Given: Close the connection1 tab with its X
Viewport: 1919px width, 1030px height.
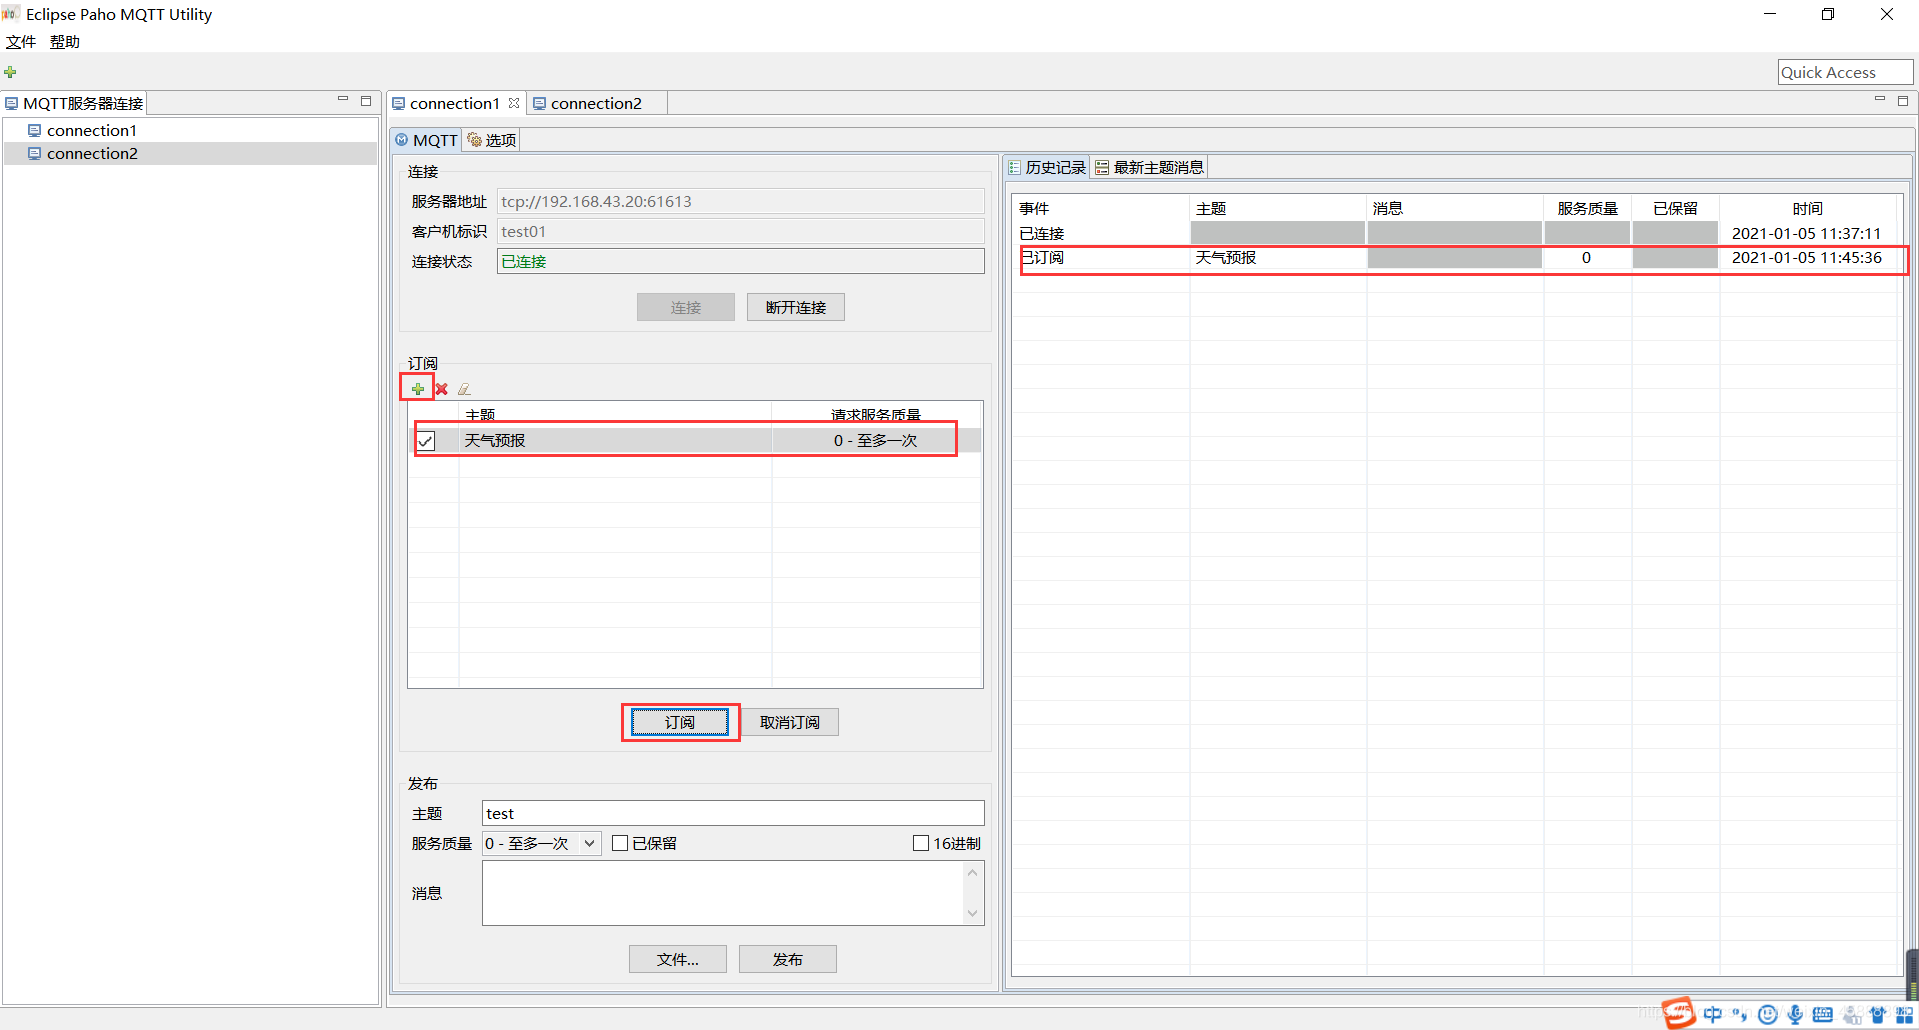Looking at the screenshot, I should 514,103.
